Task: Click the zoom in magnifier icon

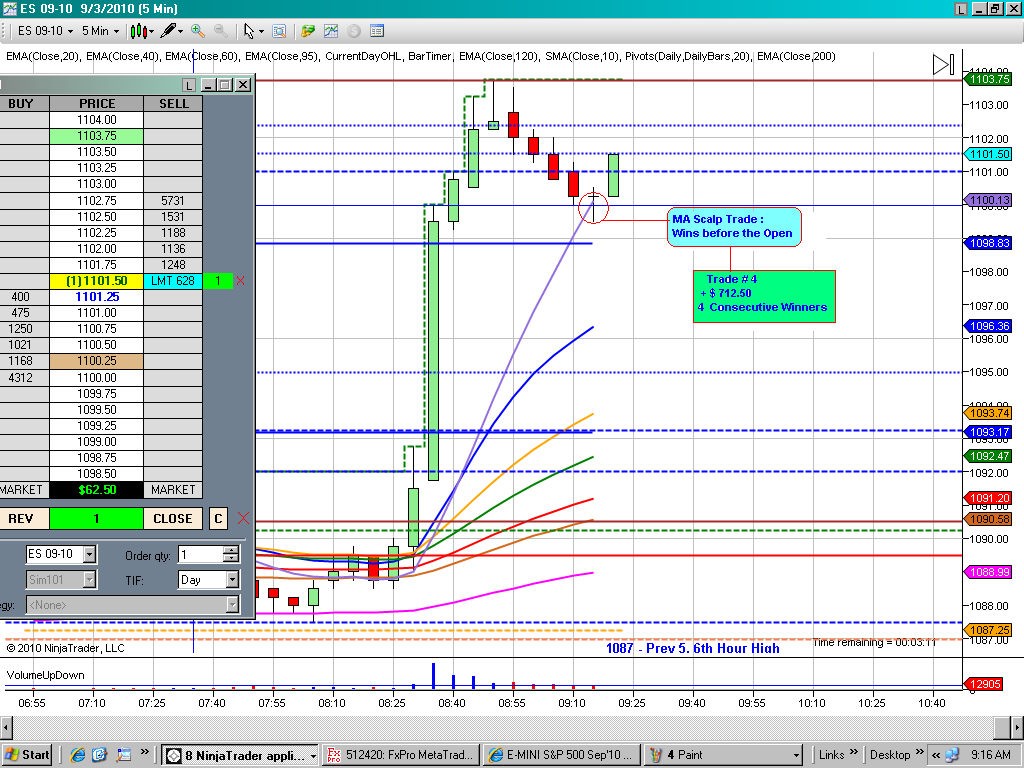Action: [x=198, y=31]
